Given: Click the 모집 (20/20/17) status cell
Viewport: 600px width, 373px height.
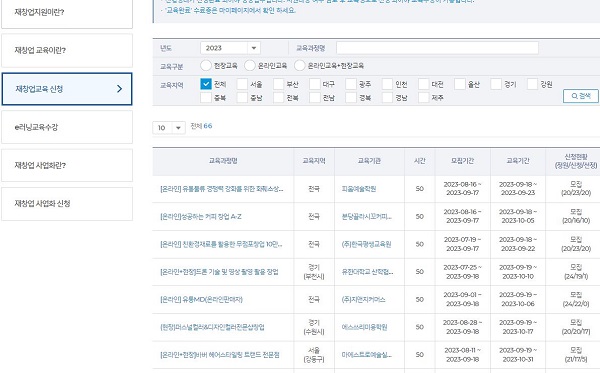Looking at the screenshot, I should pyautogui.click(x=576, y=327).
